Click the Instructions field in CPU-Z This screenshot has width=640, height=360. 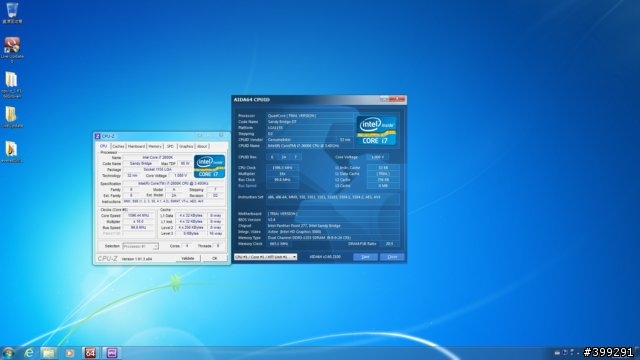pyautogui.click(x=173, y=202)
